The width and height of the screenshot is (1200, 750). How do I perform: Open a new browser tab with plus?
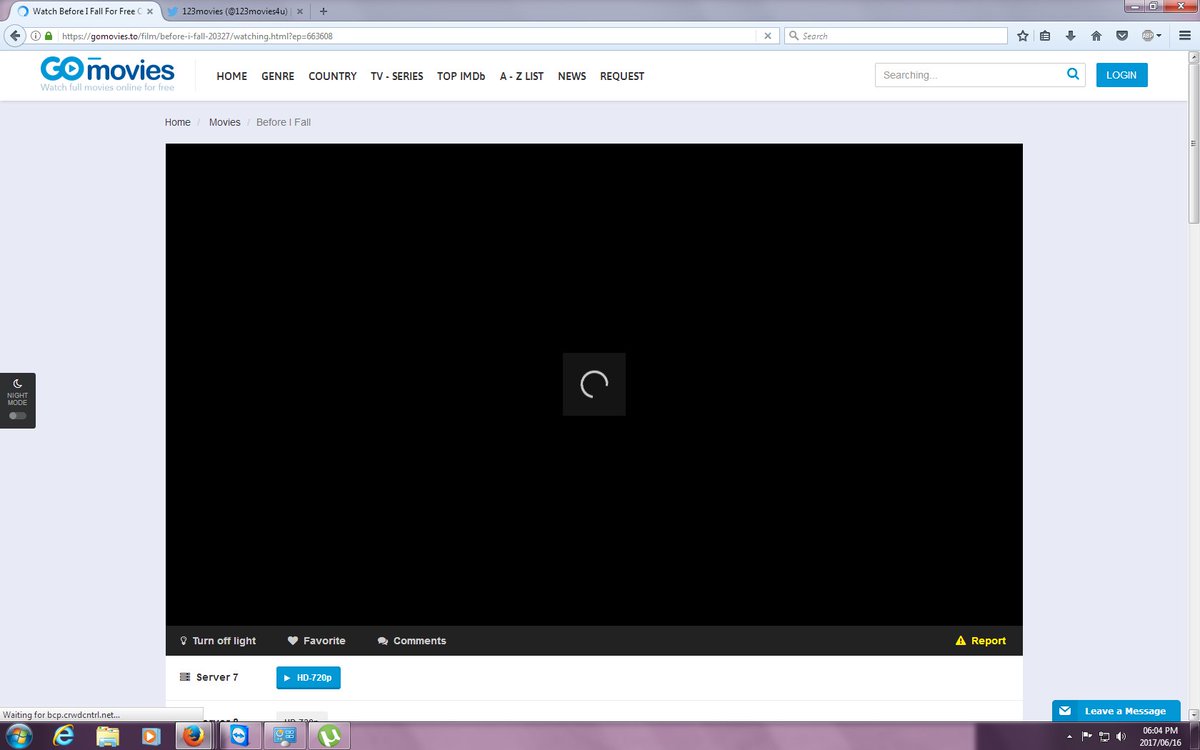click(x=323, y=11)
